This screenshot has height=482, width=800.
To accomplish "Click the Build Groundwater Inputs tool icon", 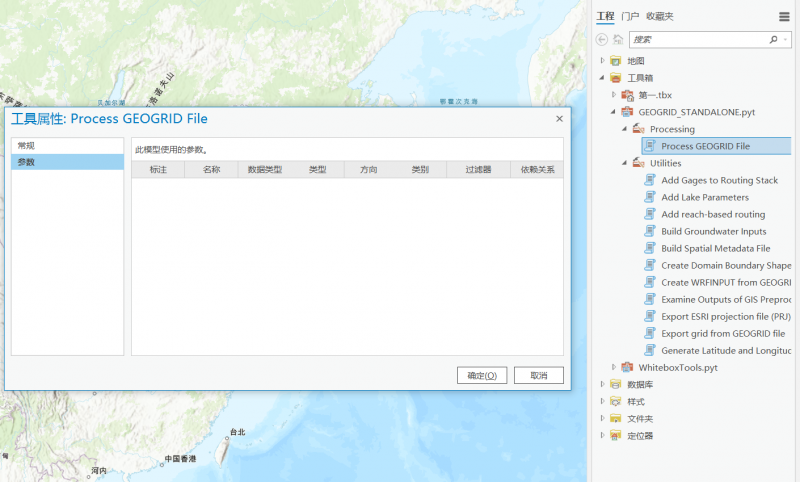I will pos(649,231).
